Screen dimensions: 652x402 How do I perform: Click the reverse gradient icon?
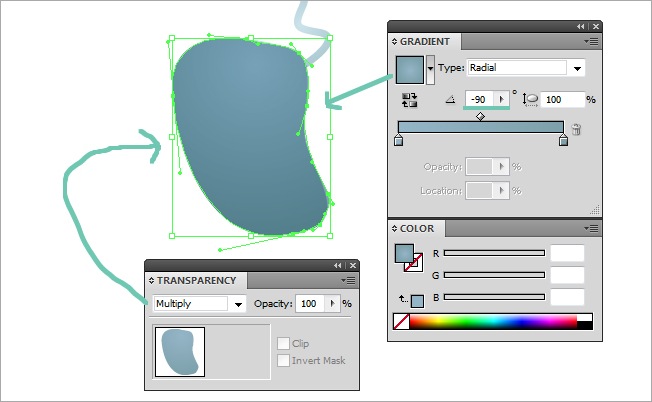tap(409, 100)
